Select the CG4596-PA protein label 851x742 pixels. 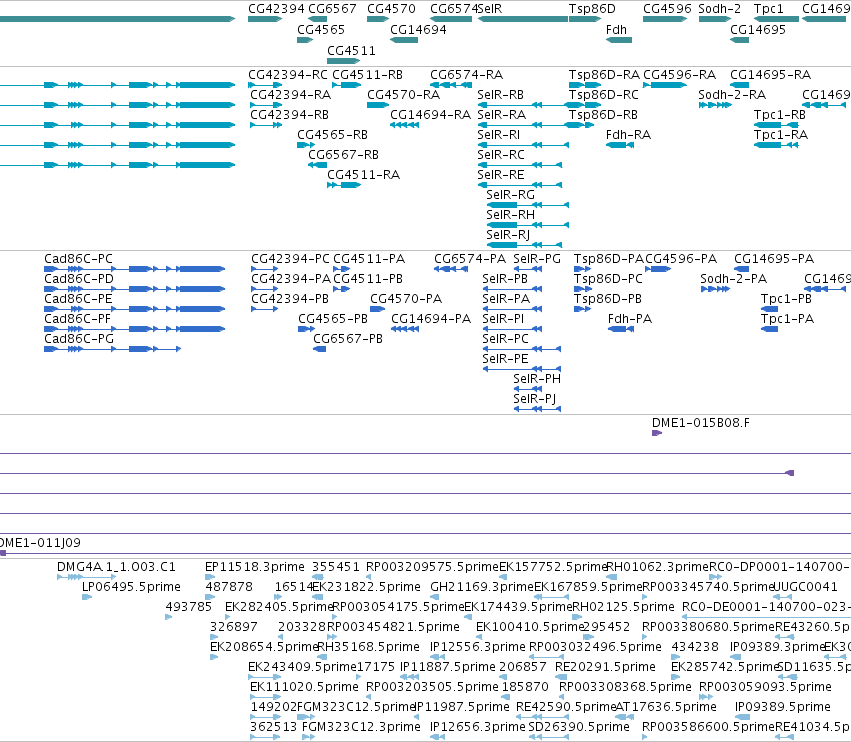681,258
